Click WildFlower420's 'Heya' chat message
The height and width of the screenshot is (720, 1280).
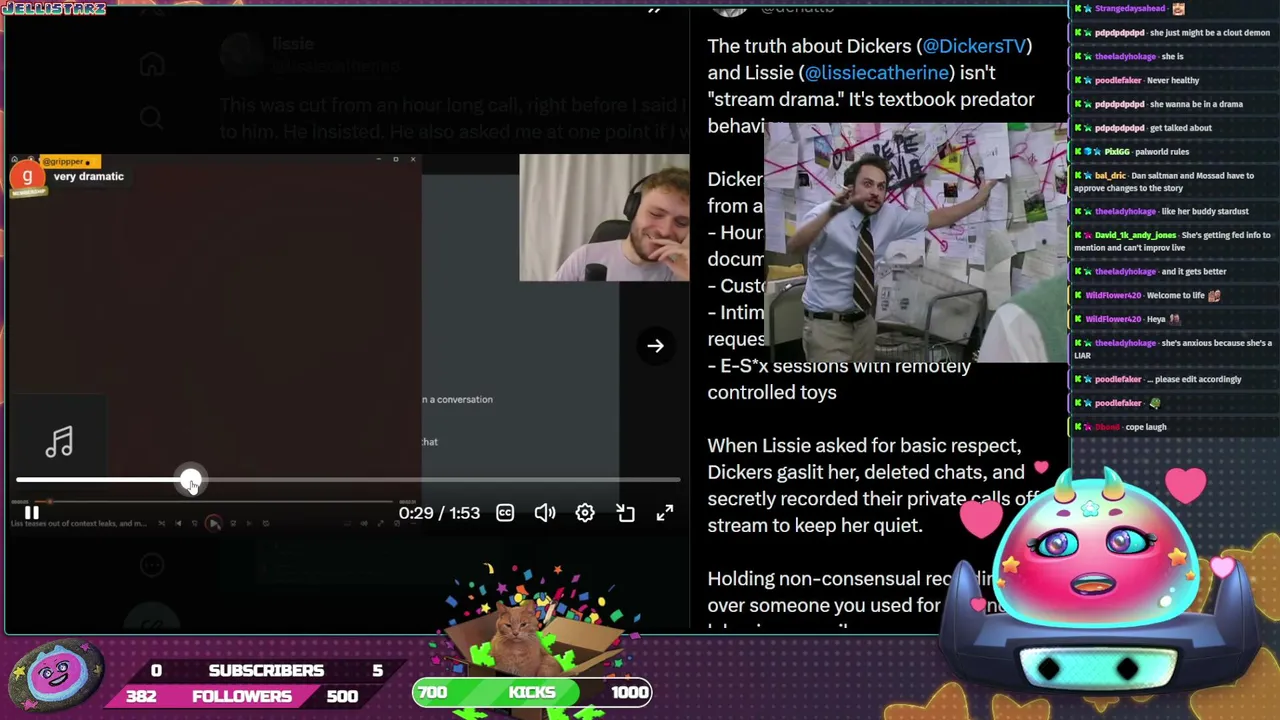coord(1127,319)
